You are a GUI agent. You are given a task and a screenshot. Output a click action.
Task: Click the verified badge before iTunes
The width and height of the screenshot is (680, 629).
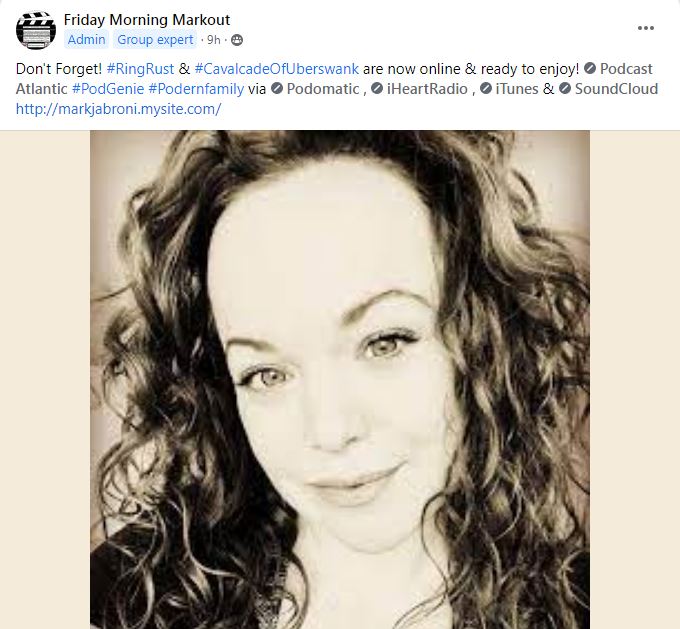[486, 88]
